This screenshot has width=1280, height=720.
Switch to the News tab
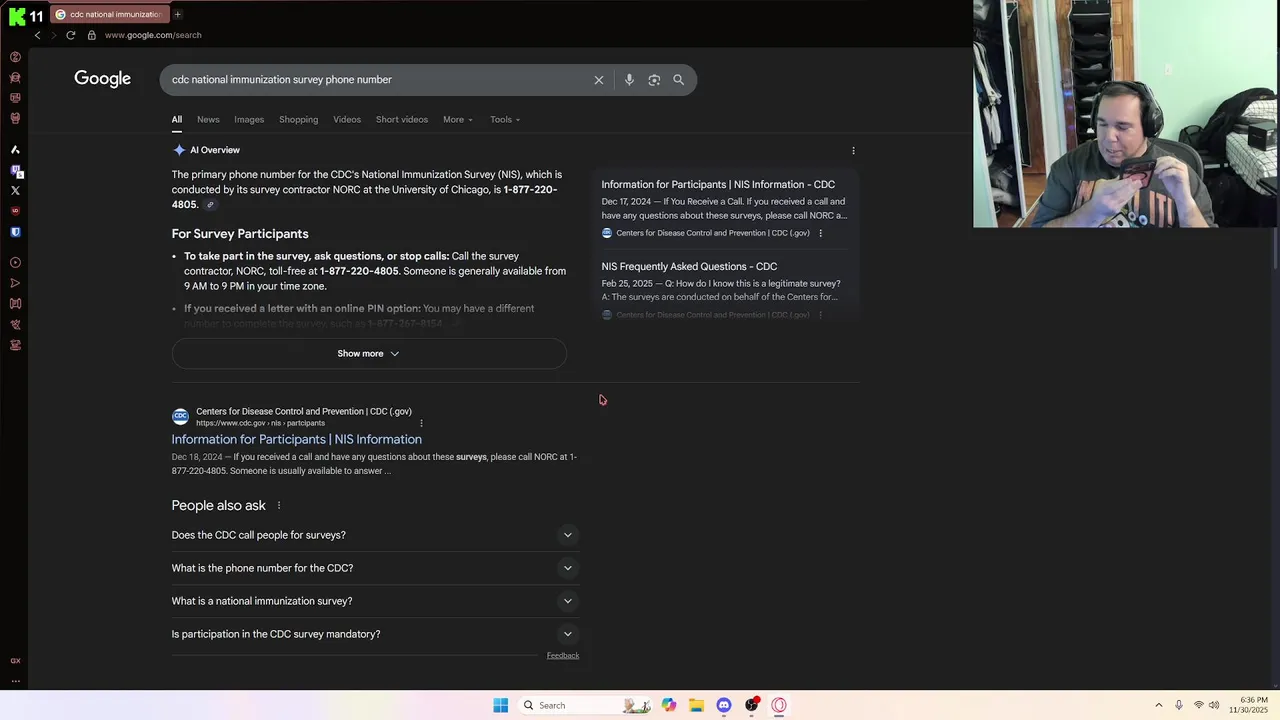[208, 120]
